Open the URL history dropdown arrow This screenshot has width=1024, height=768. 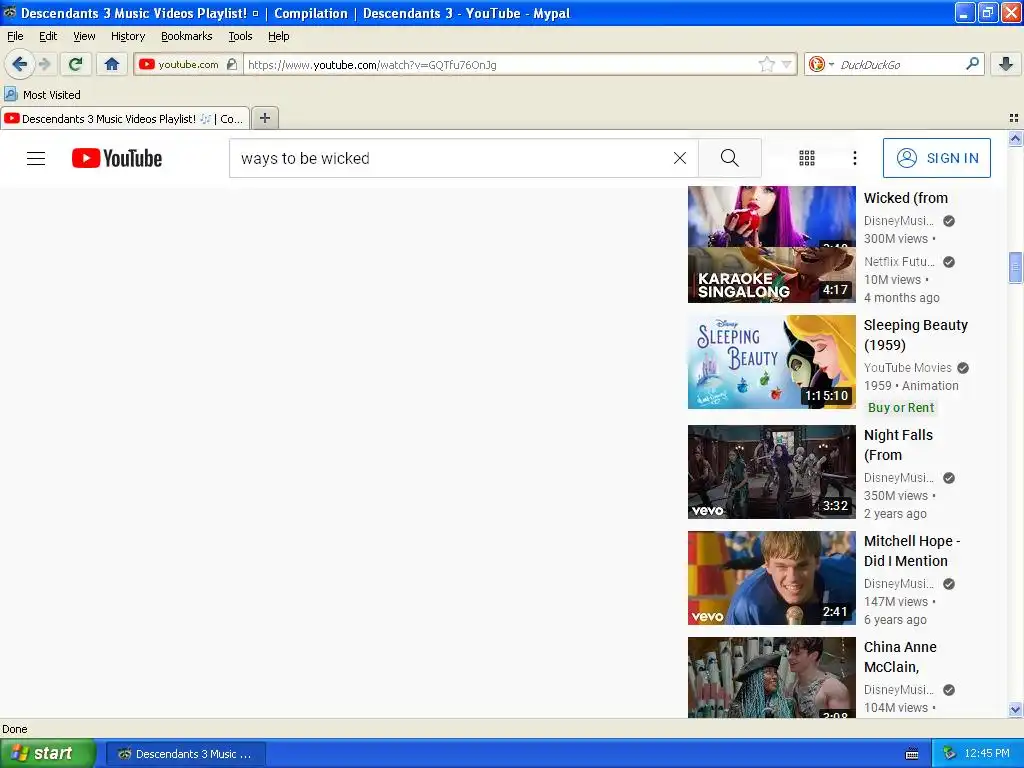[x=786, y=64]
